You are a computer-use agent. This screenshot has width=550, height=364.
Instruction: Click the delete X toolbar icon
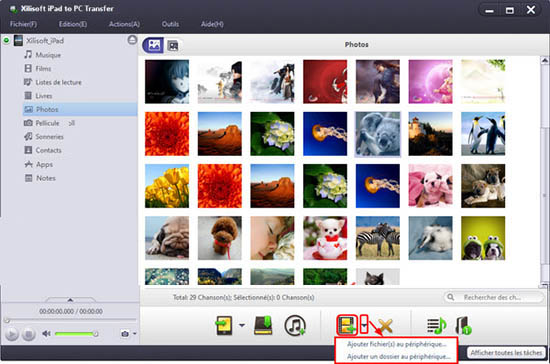click(385, 325)
